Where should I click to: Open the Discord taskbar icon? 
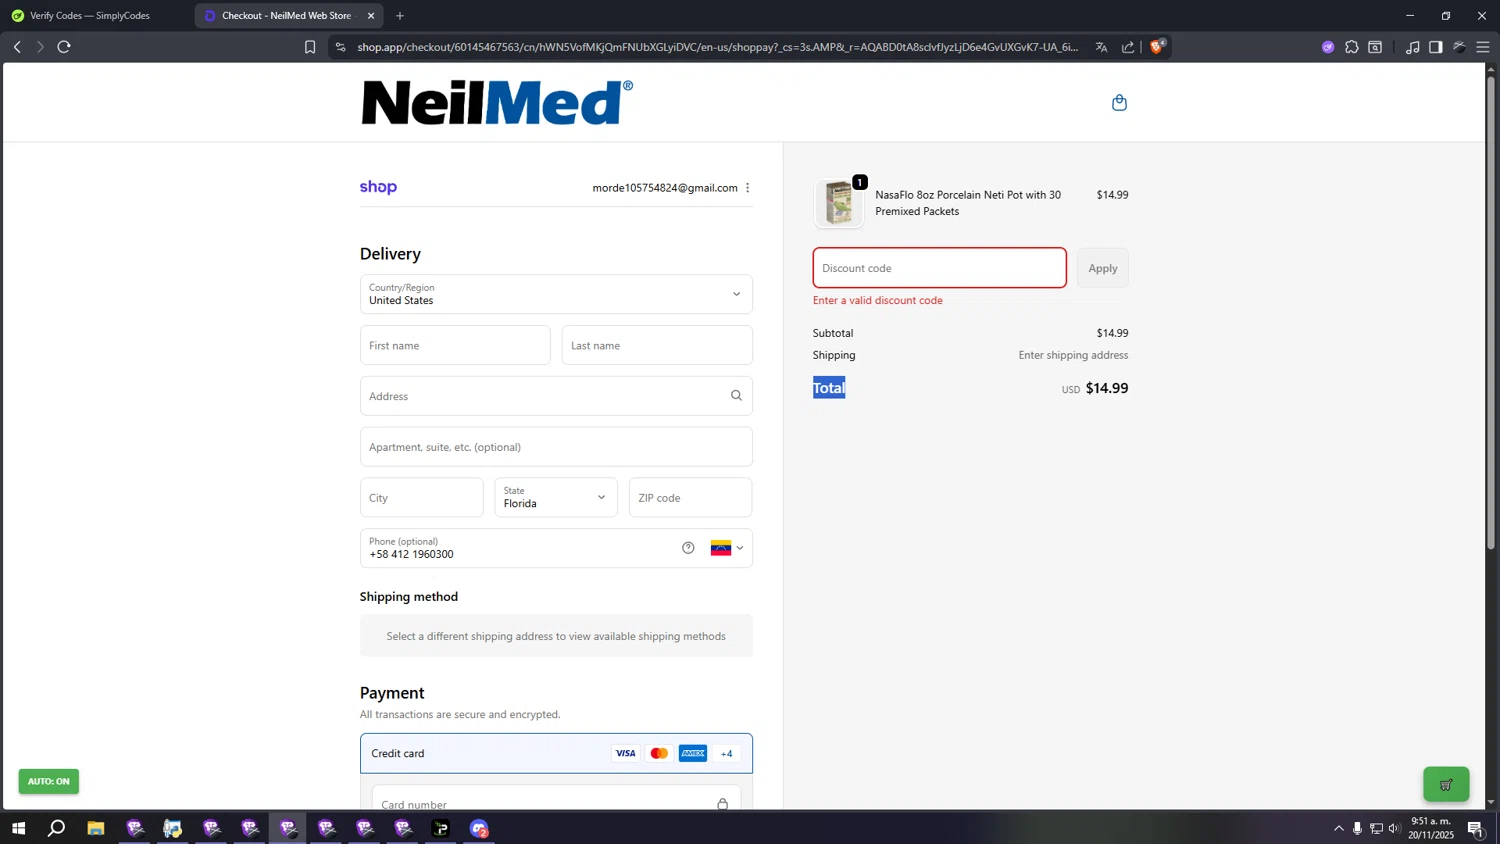(x=479, y=828)
